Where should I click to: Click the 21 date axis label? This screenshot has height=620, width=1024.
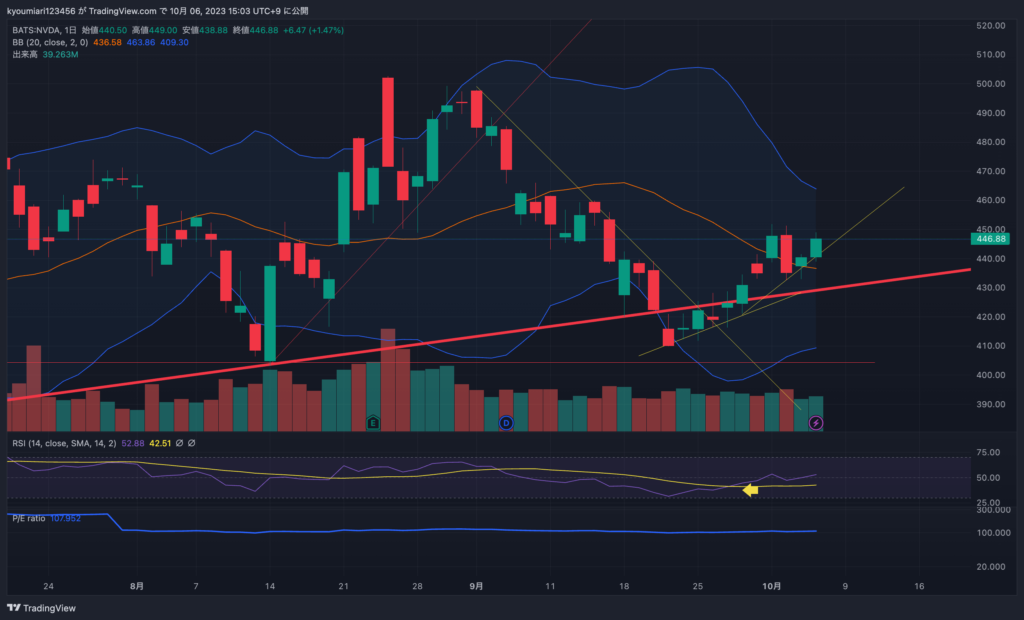(344, 586)
